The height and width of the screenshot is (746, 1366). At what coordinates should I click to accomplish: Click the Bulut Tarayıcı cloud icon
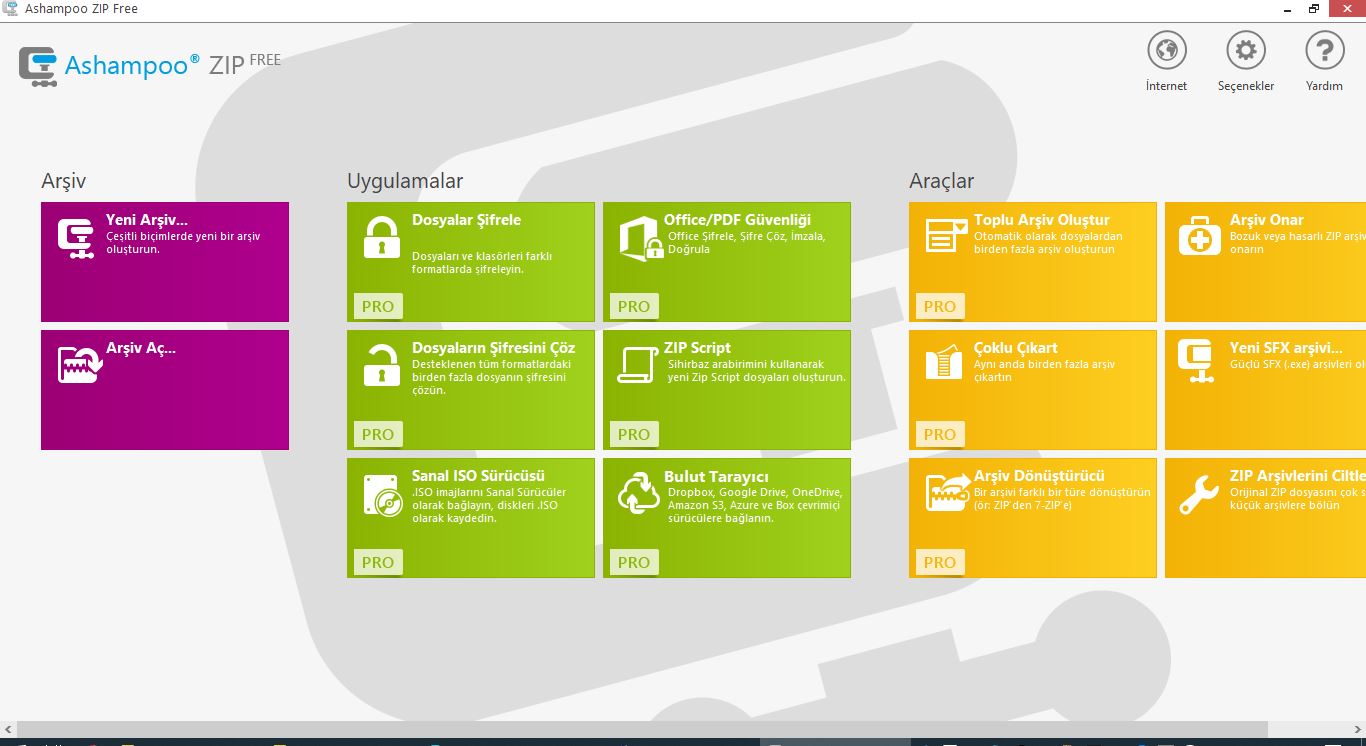coord(638,494)
